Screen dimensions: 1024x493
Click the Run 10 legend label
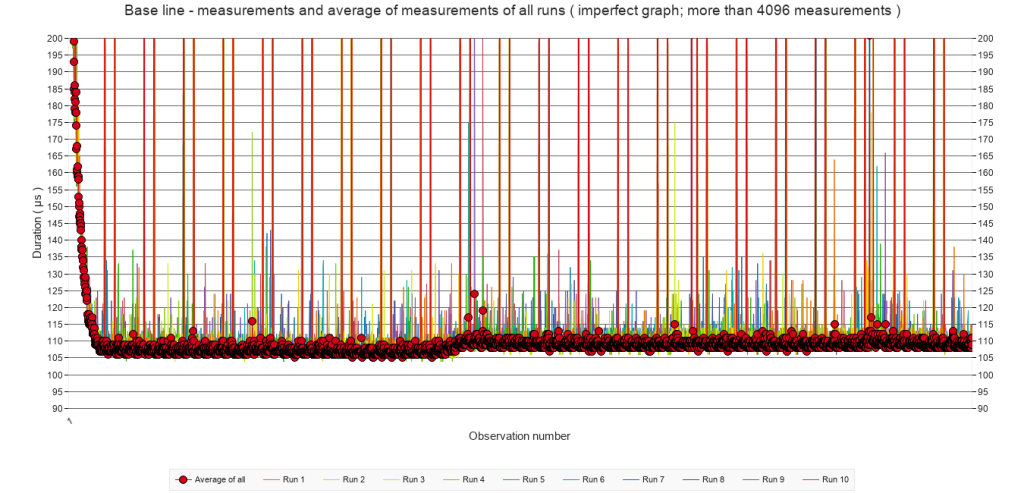pos(836,480)
